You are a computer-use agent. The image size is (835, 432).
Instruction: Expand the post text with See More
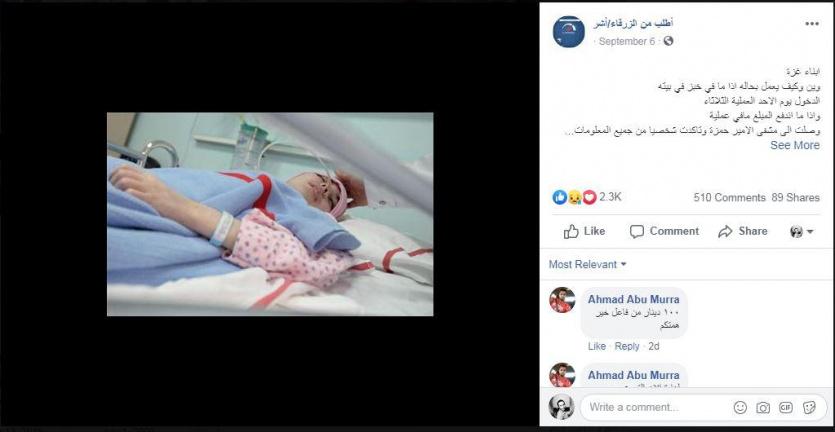point(795,145)
